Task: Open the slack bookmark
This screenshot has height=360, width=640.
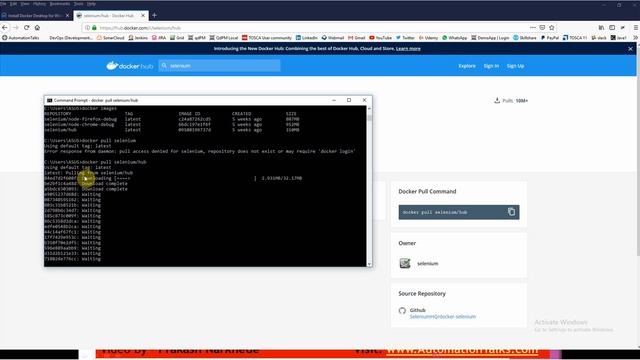Action: (599, 38)
